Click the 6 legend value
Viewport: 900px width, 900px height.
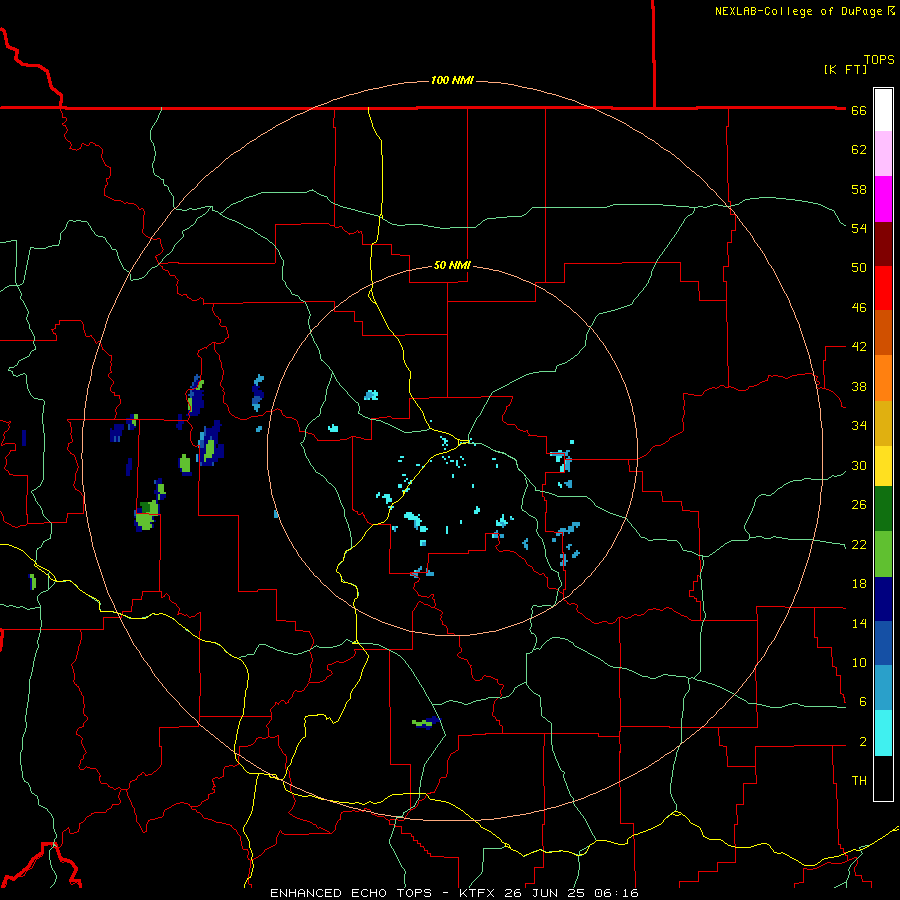tap(862, 702)
